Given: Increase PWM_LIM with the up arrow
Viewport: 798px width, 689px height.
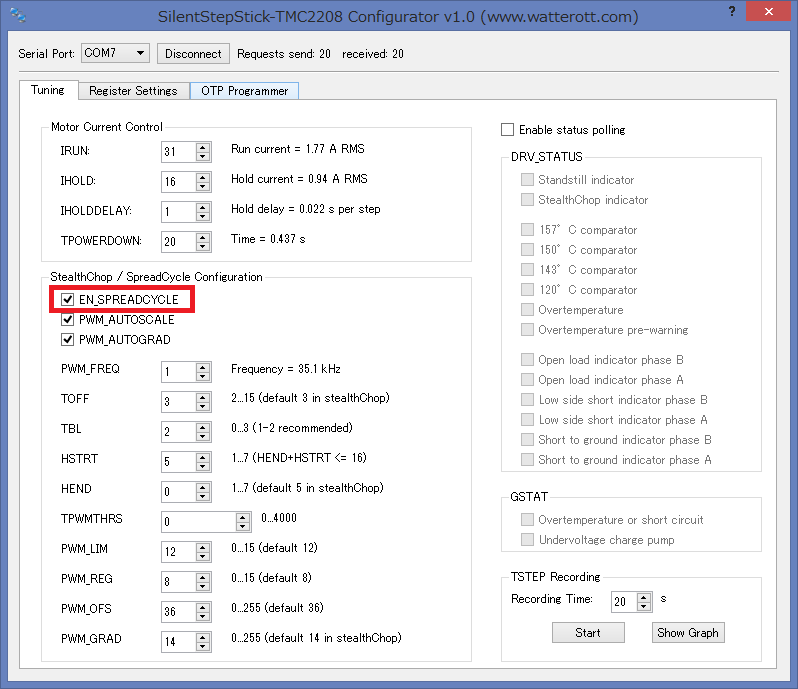Looking at the screenshot, I should 203,547.
